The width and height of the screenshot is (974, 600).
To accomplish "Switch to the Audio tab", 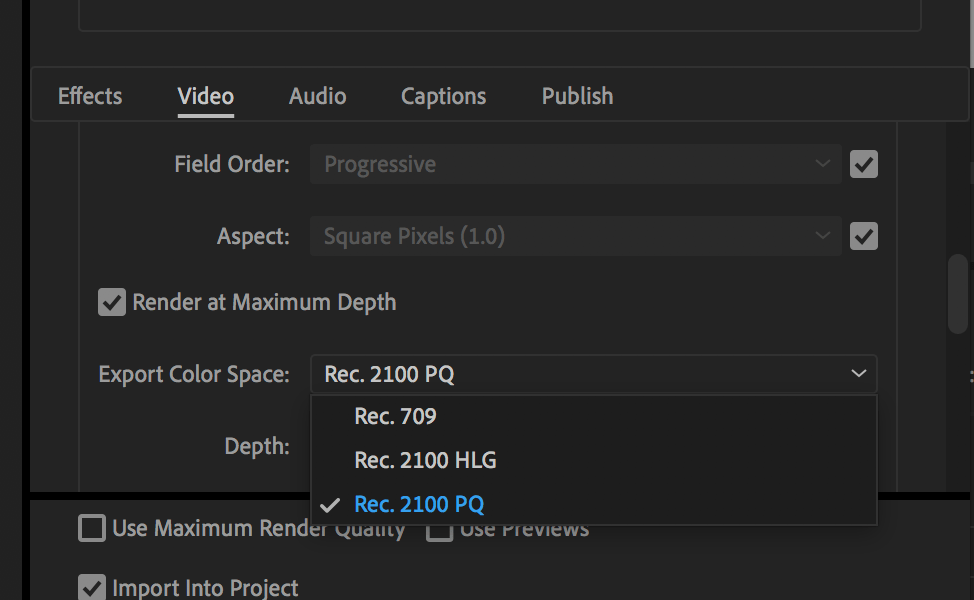I will (x=317, y=96).
